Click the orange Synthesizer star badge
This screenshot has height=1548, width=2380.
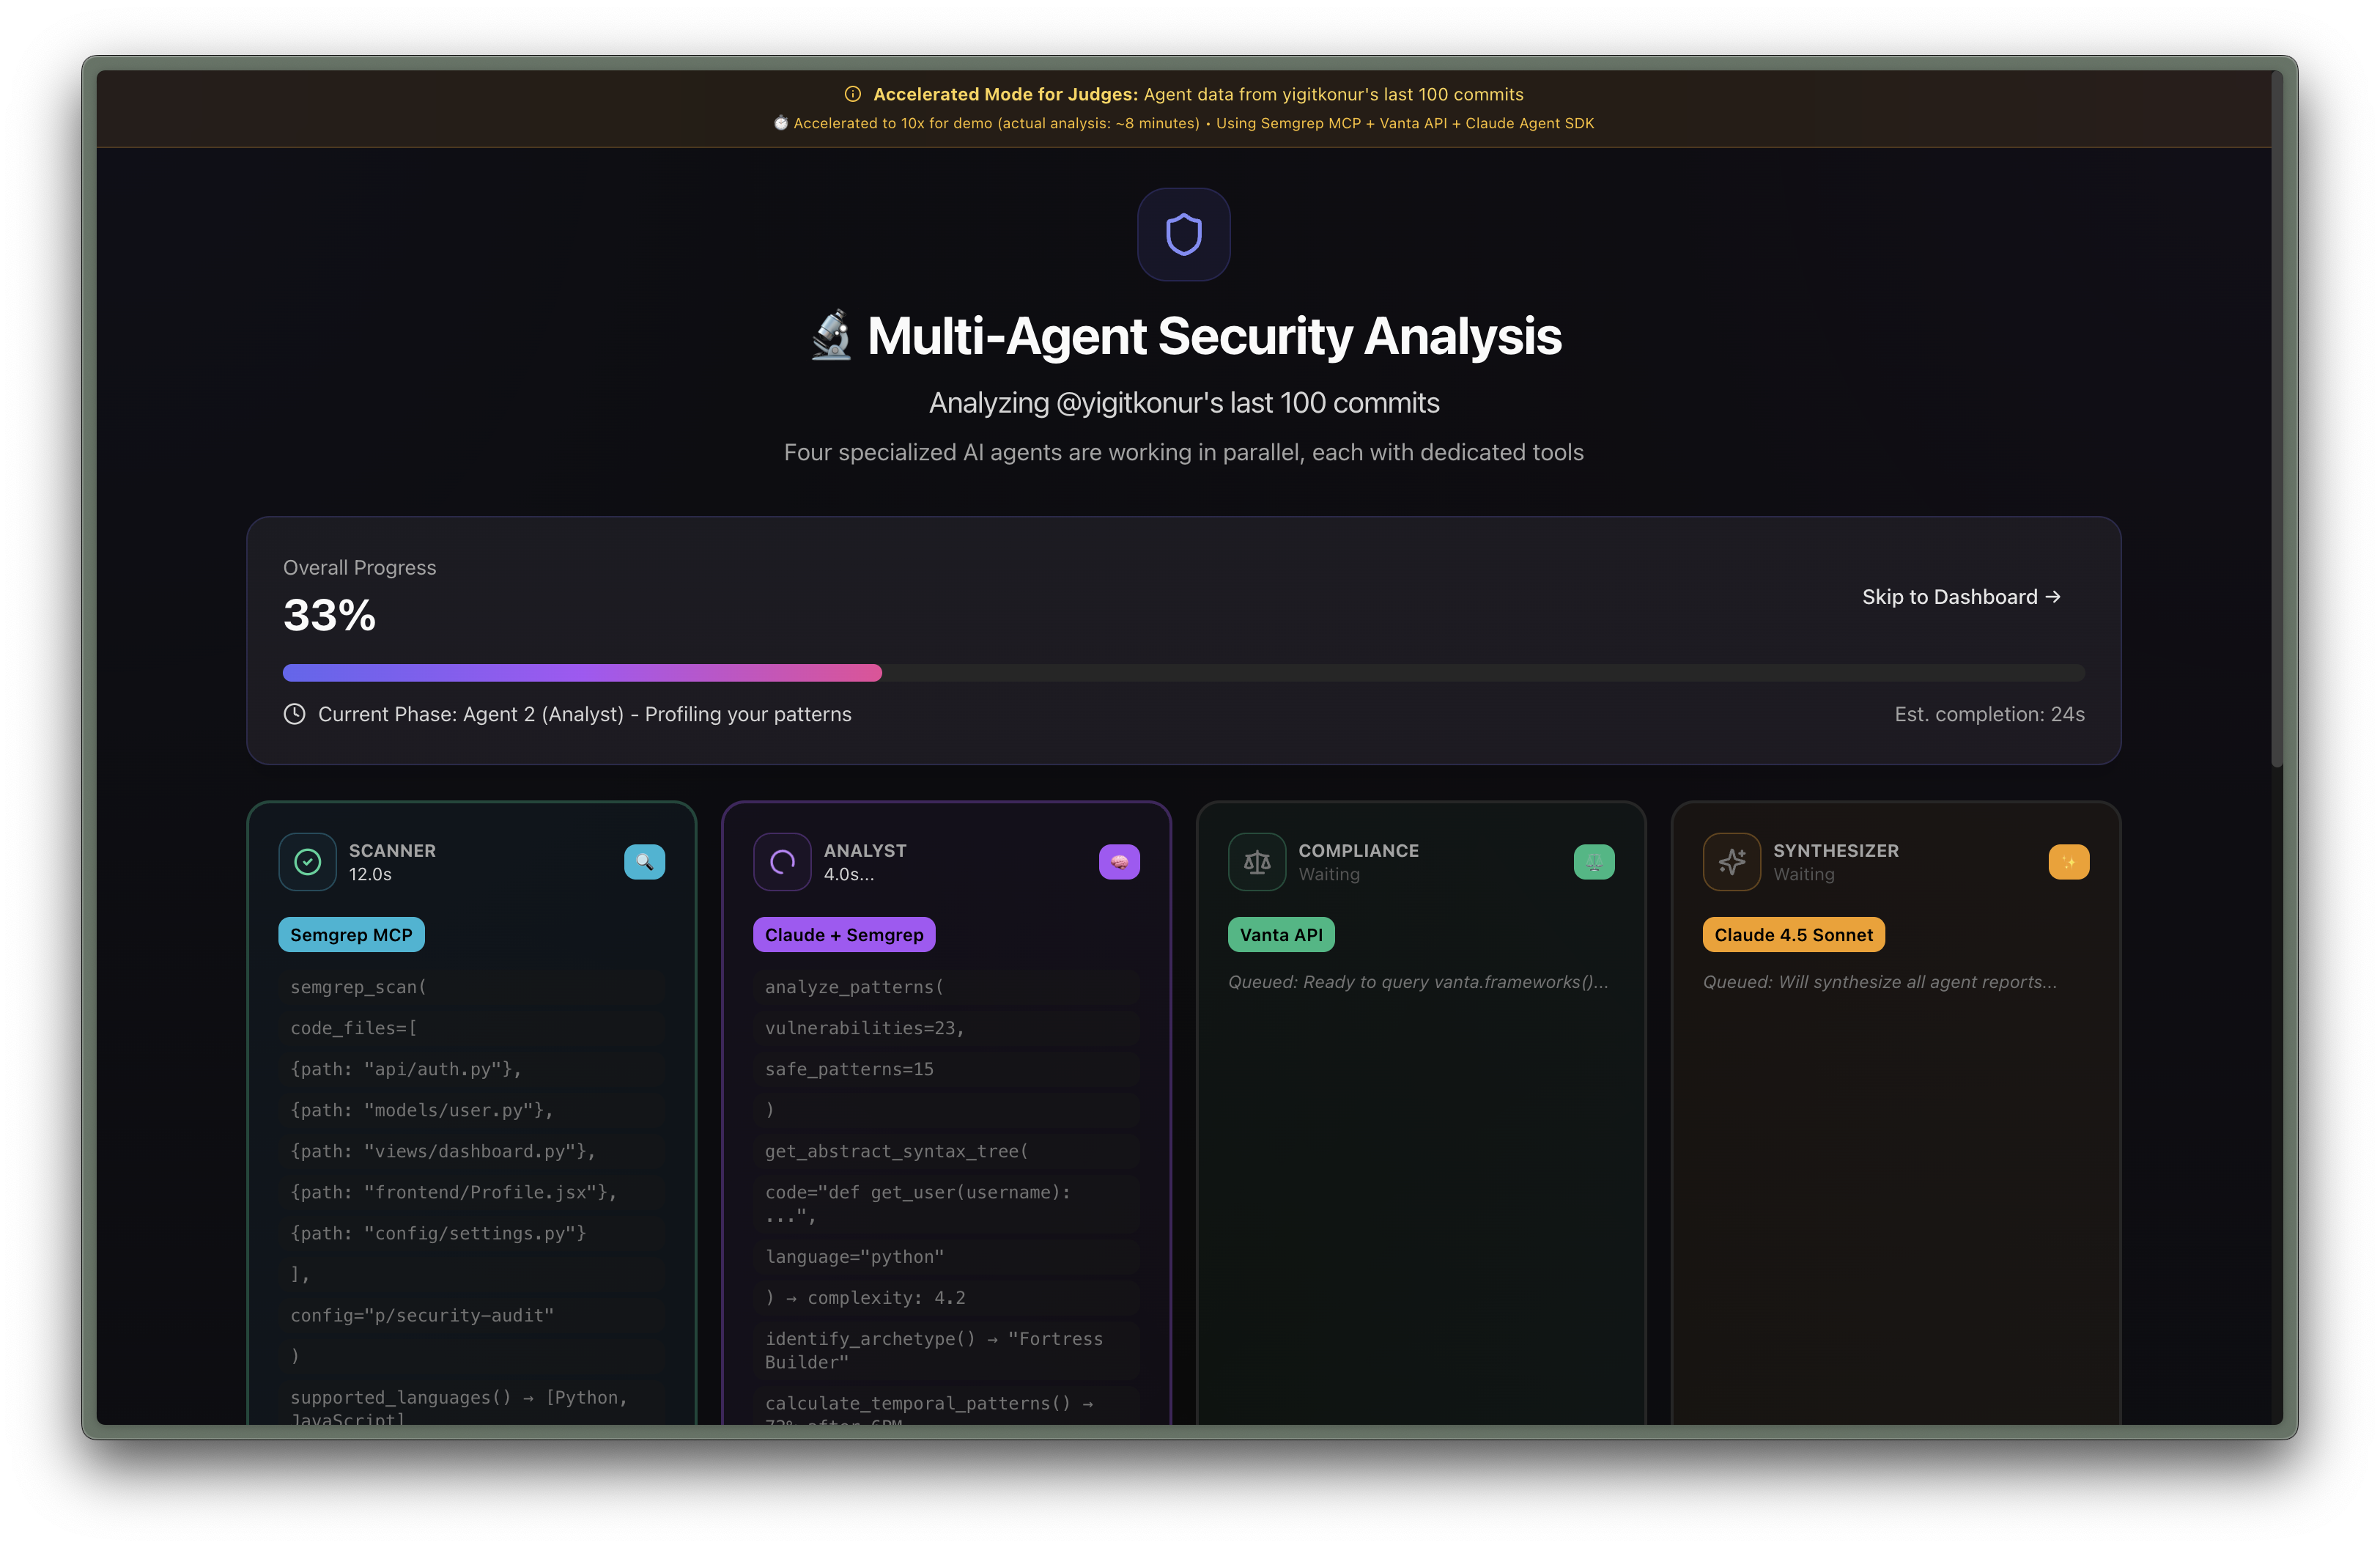point(2068,862)
